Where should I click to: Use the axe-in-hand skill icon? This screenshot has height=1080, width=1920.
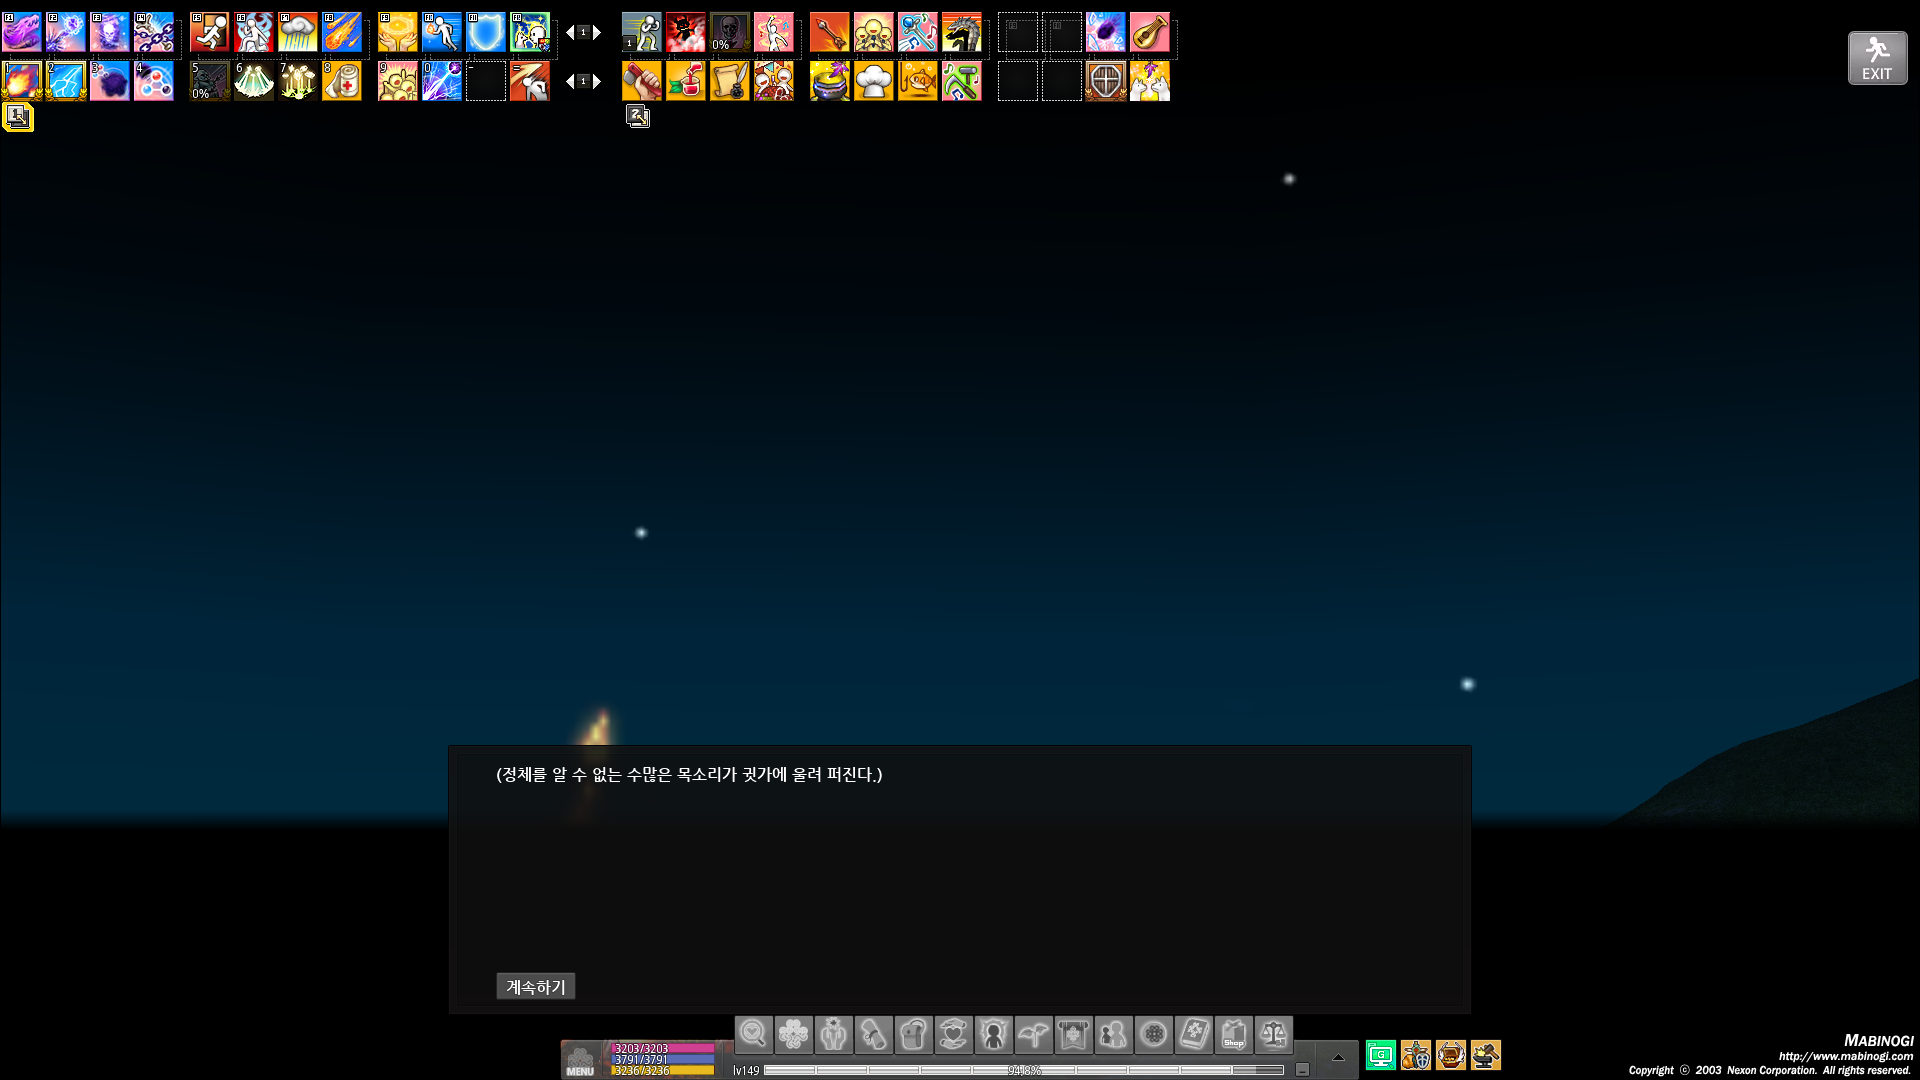tap(642, 81)
